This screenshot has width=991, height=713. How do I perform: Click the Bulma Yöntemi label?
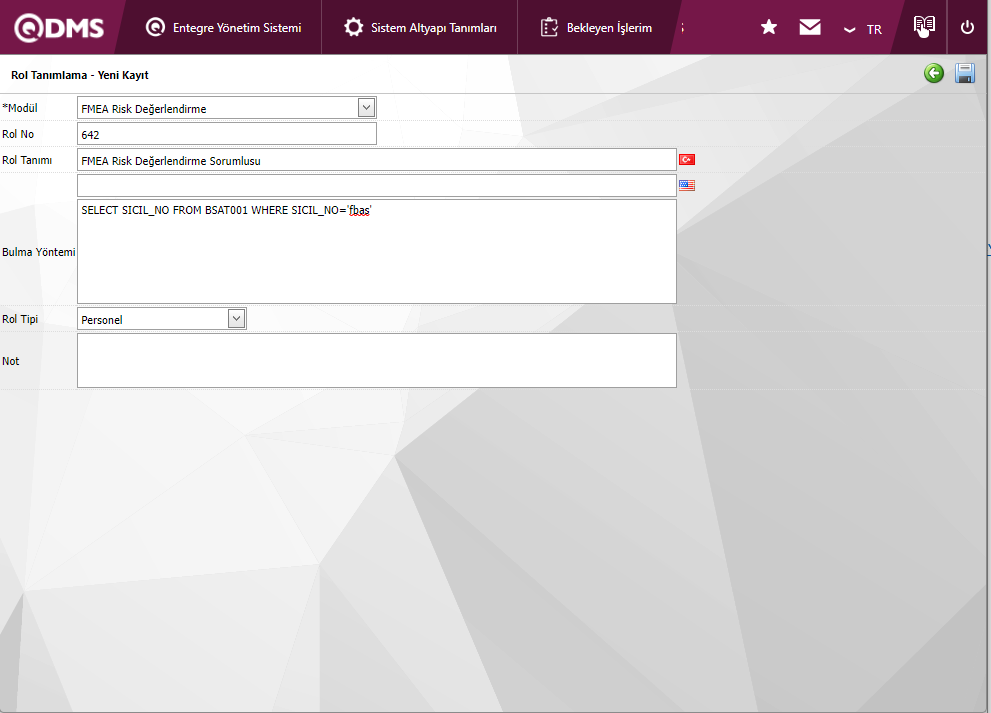tap(39, 252)
